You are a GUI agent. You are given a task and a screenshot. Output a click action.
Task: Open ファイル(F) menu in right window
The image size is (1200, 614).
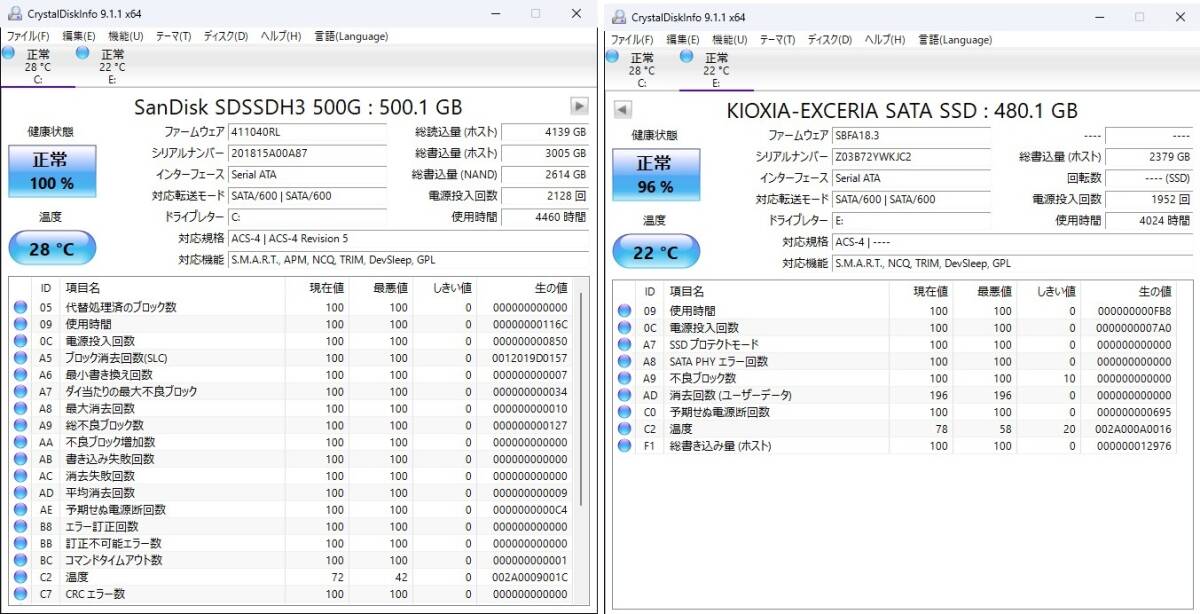coord(632,40)
